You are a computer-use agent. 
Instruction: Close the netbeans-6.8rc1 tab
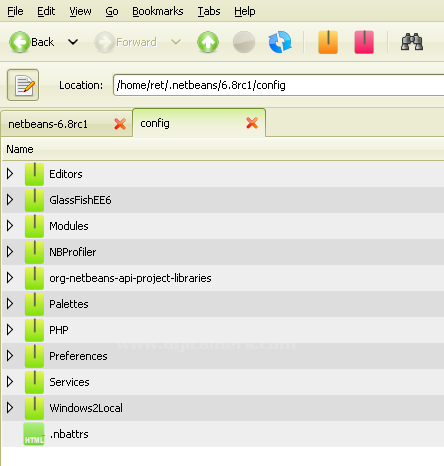120,124
